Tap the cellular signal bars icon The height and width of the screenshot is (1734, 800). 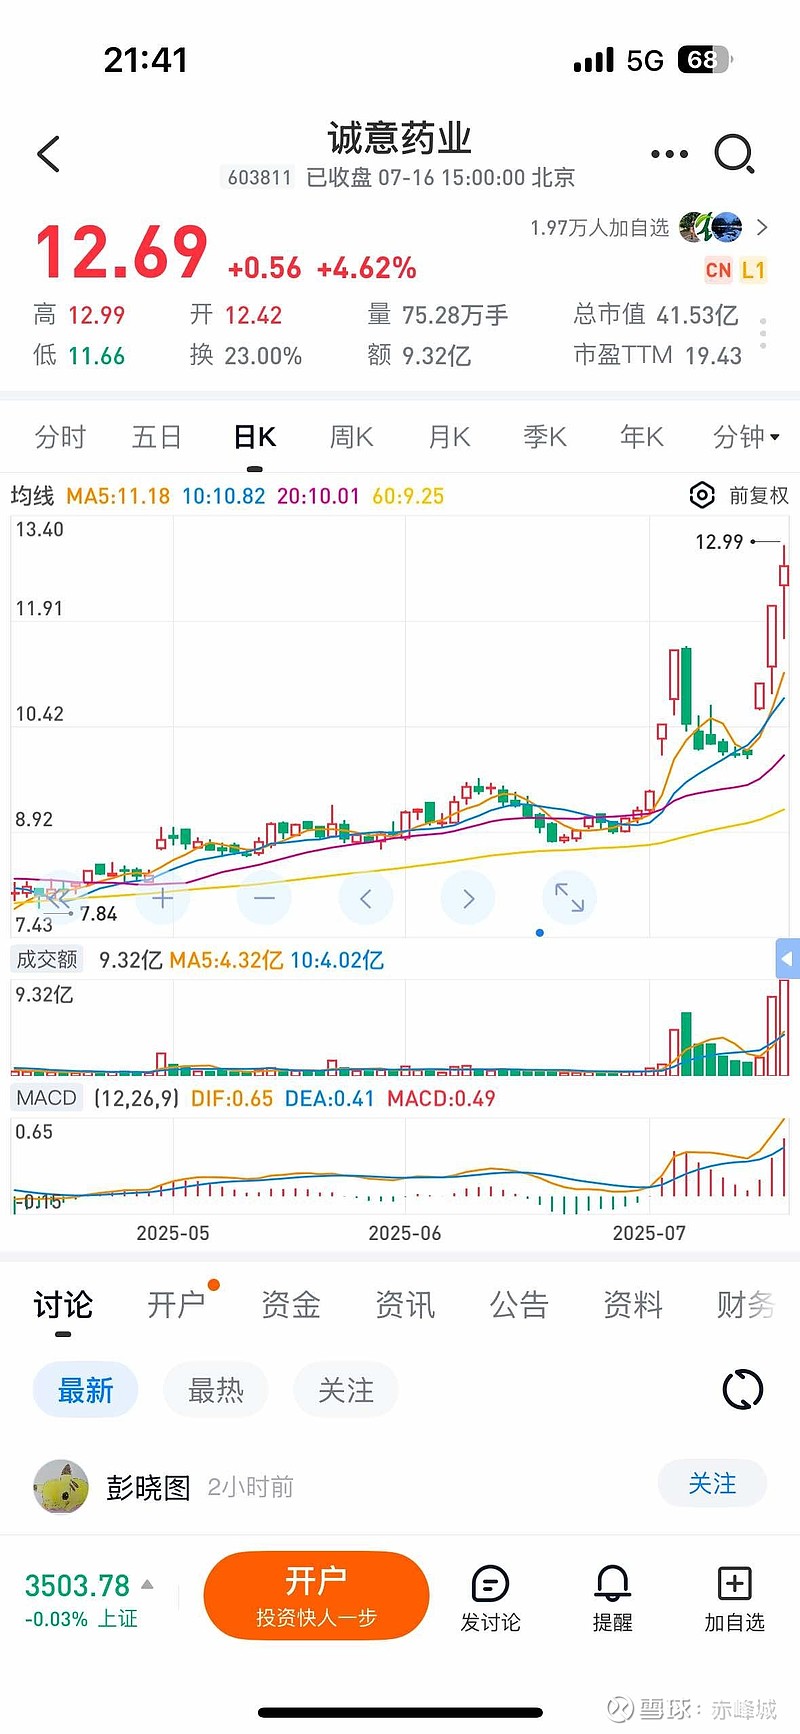(x=594, y=61)
